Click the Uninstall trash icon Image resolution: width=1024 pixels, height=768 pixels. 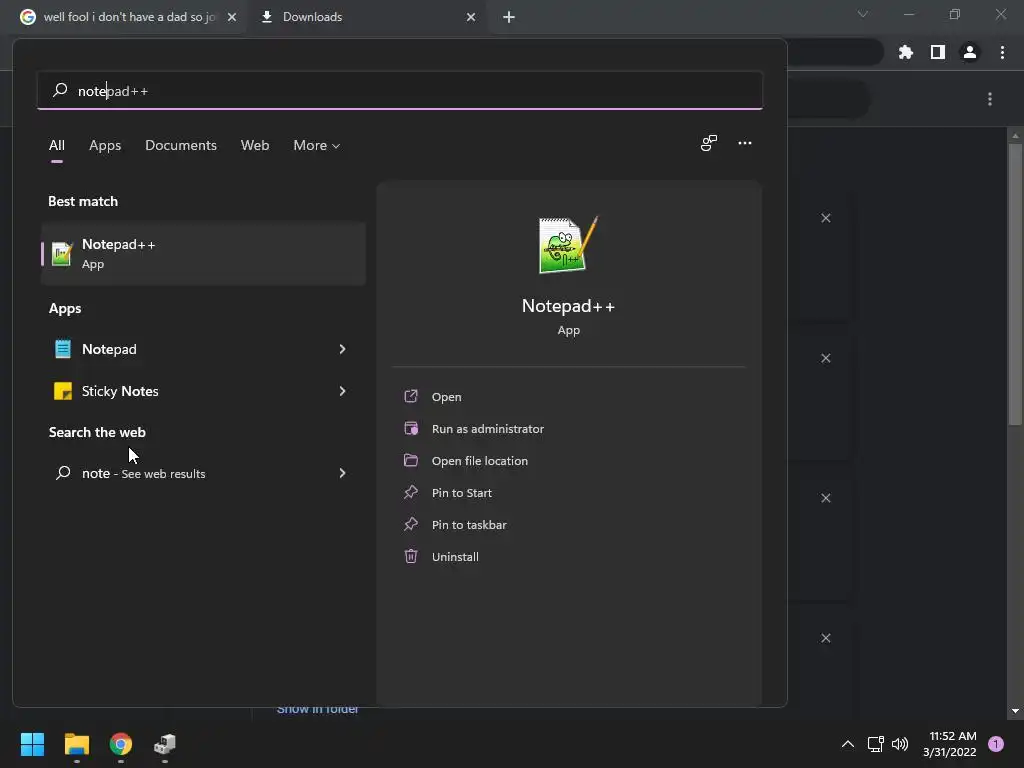pos(411,556)
